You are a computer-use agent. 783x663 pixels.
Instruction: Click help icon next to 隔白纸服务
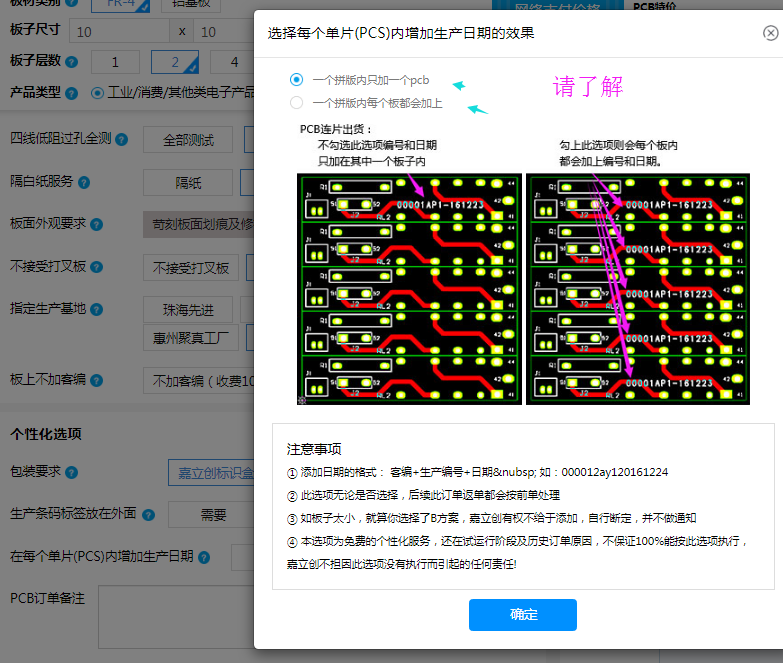[x=83, y=182]
